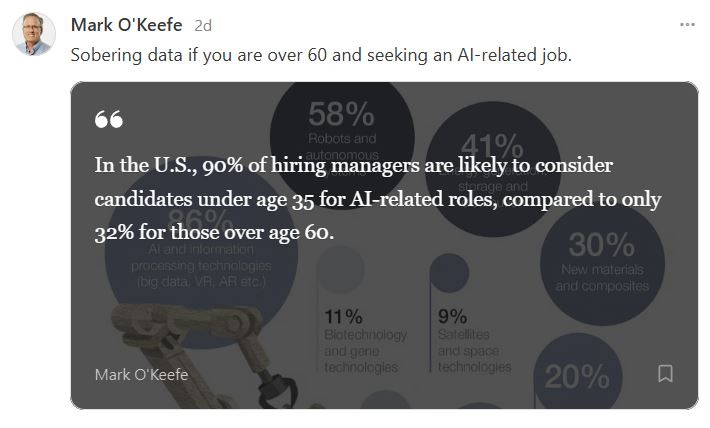Click Mark O'Keefe name inside quote card

141,375
